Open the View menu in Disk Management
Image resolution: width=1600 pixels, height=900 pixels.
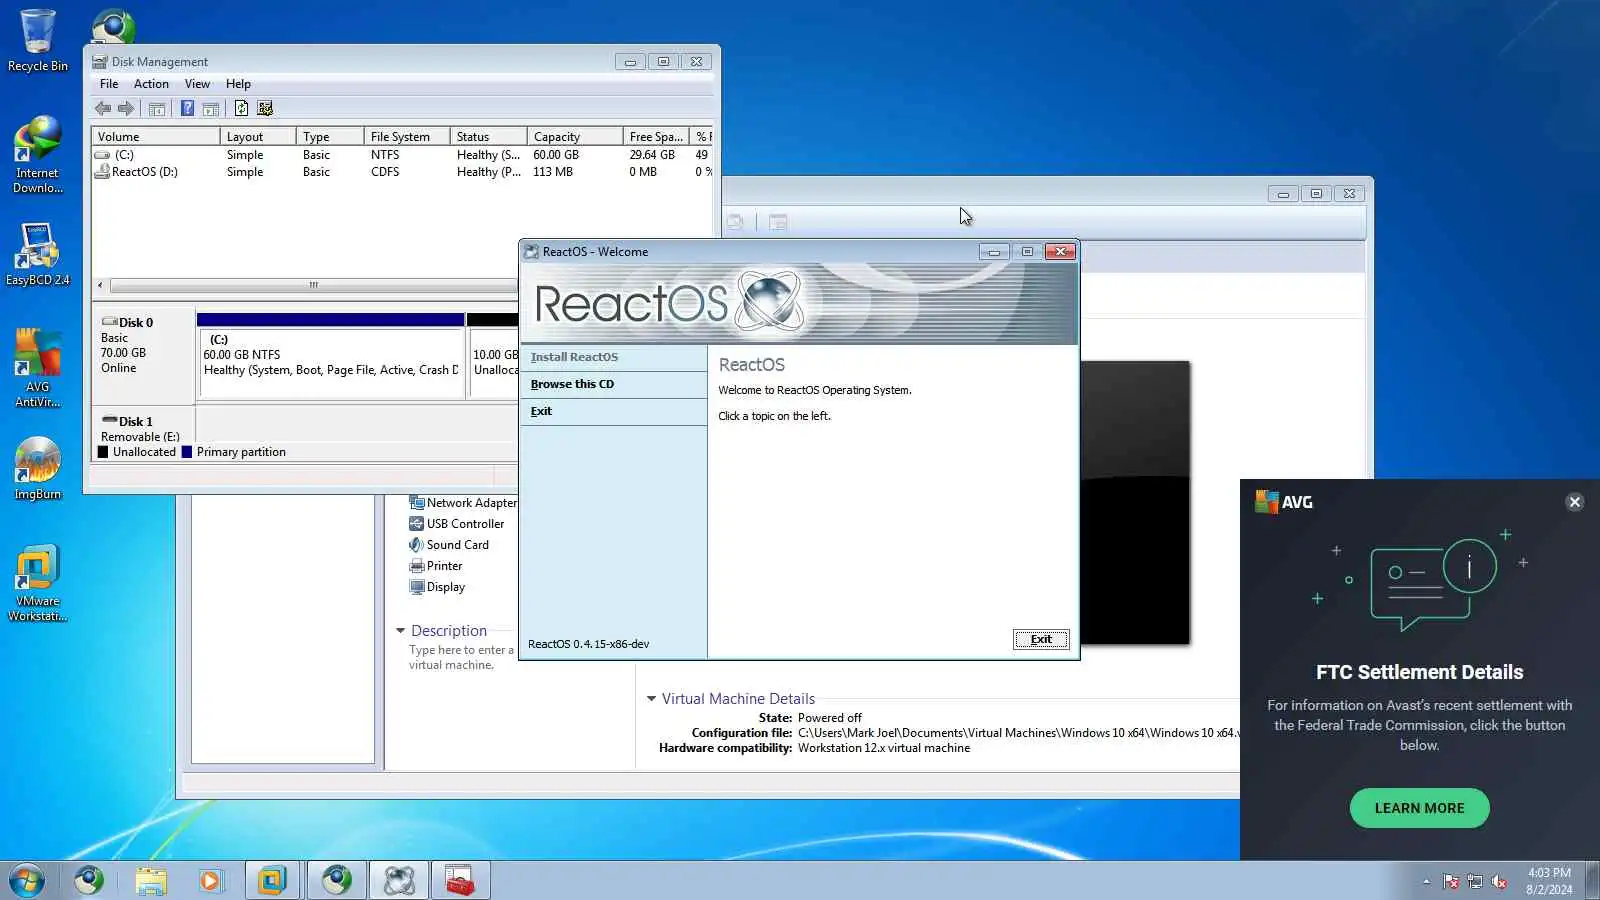[x=197, y=84]
